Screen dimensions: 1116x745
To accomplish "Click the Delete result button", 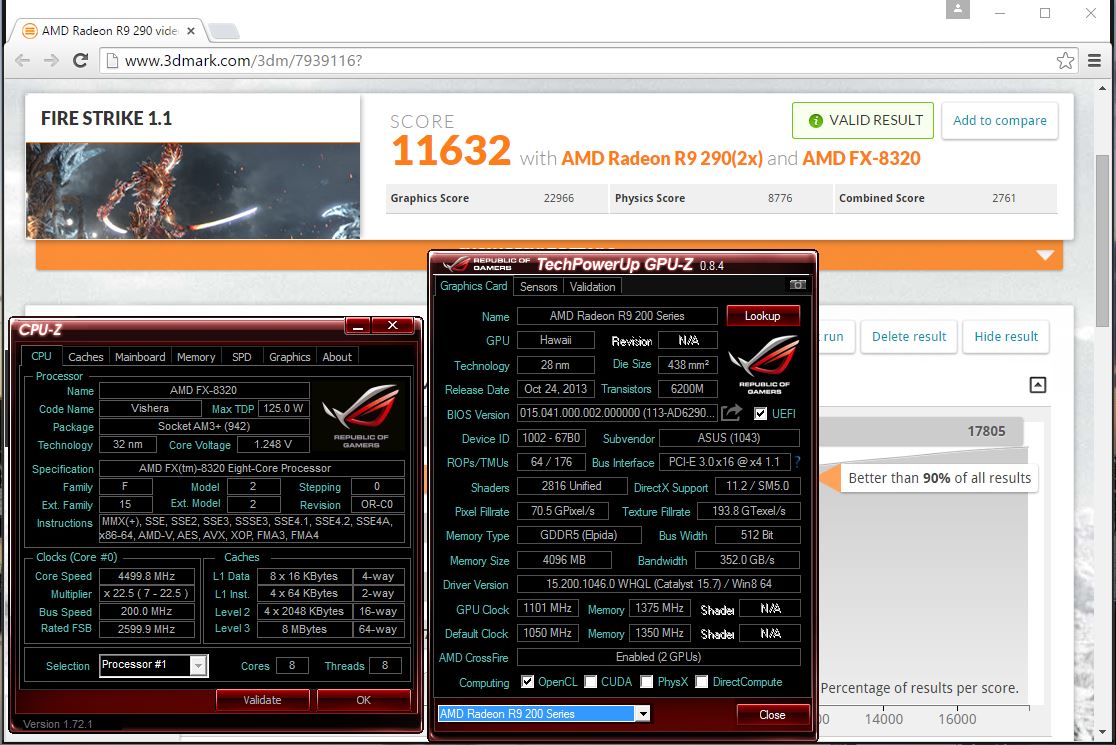I will (909, 337).
